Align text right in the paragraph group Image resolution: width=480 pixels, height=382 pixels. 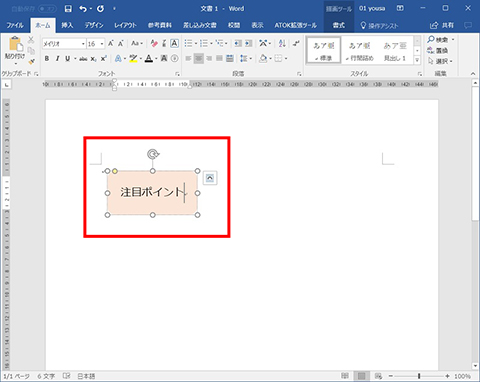(x=209, y=59)
